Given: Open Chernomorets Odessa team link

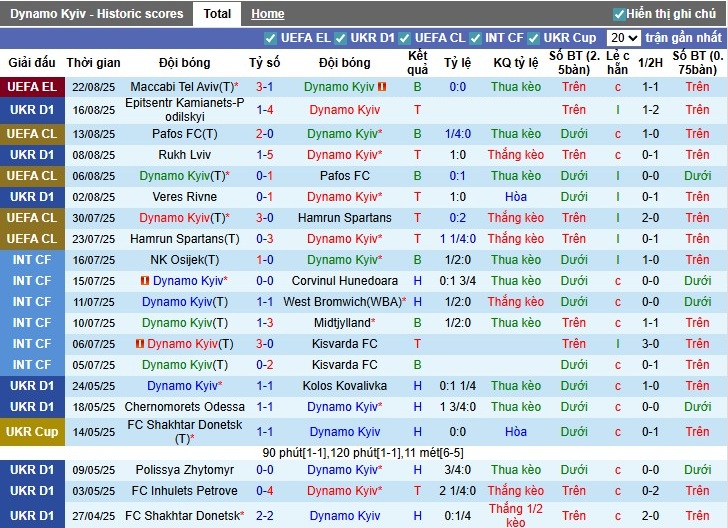Looking at the screenshot, I should 184,407.
